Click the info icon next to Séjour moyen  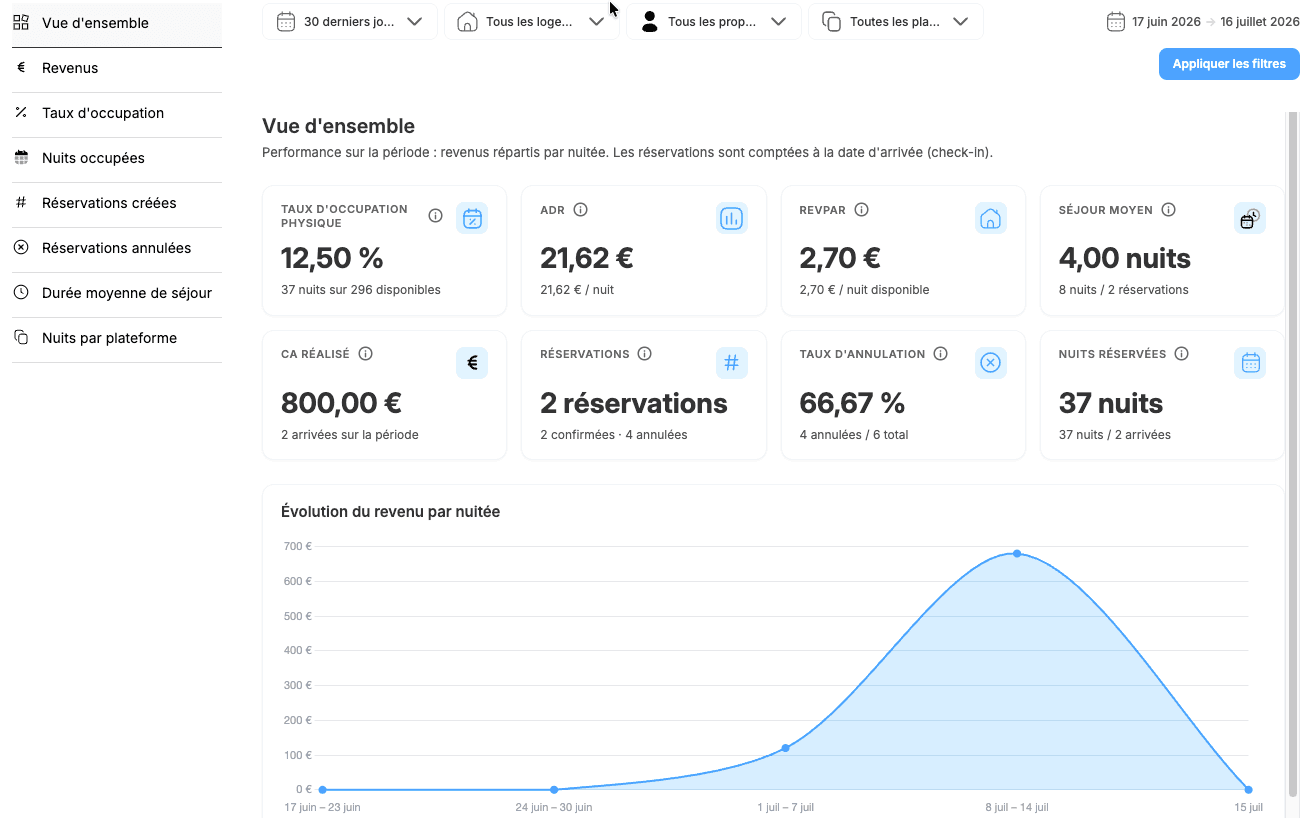pyautogui.click(x=1168, y=210)
